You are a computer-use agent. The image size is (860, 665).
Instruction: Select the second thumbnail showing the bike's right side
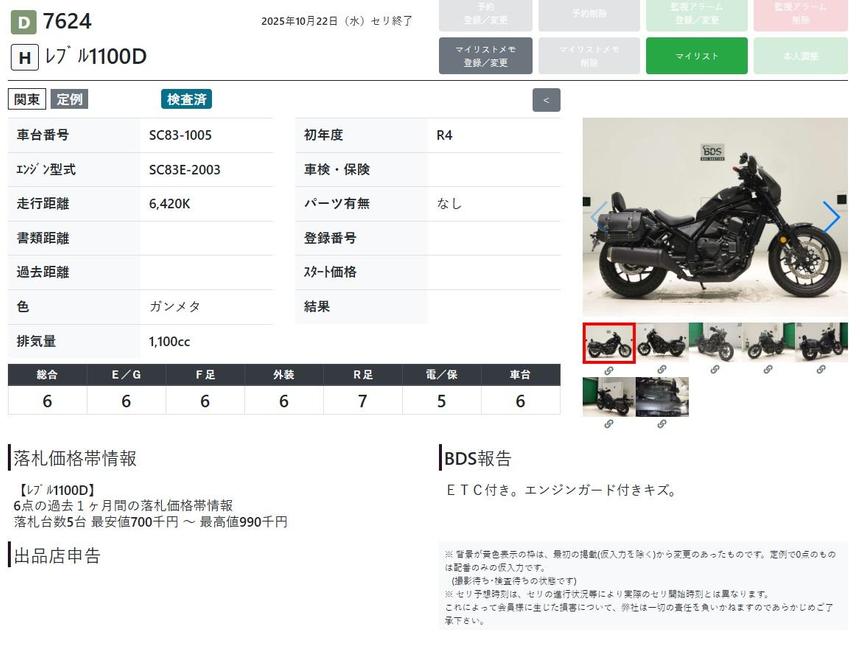pyautogui.click(x=661, y=343)
